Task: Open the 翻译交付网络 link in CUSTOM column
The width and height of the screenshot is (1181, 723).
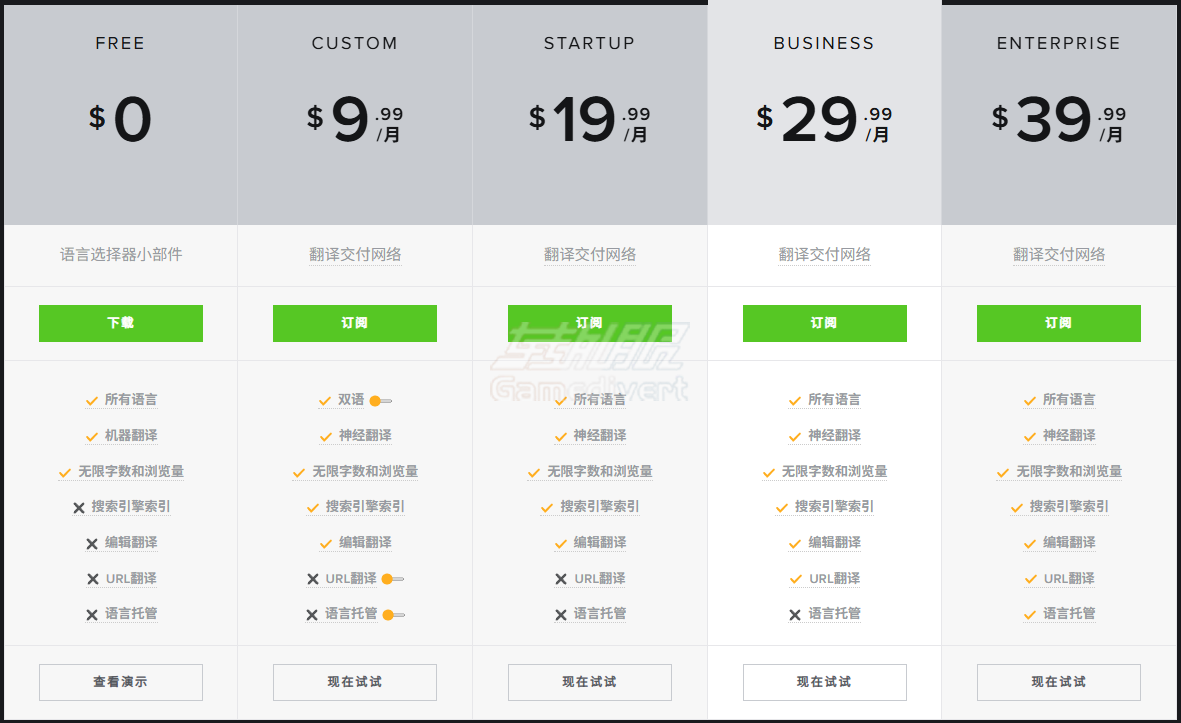Action: [354, 255]
